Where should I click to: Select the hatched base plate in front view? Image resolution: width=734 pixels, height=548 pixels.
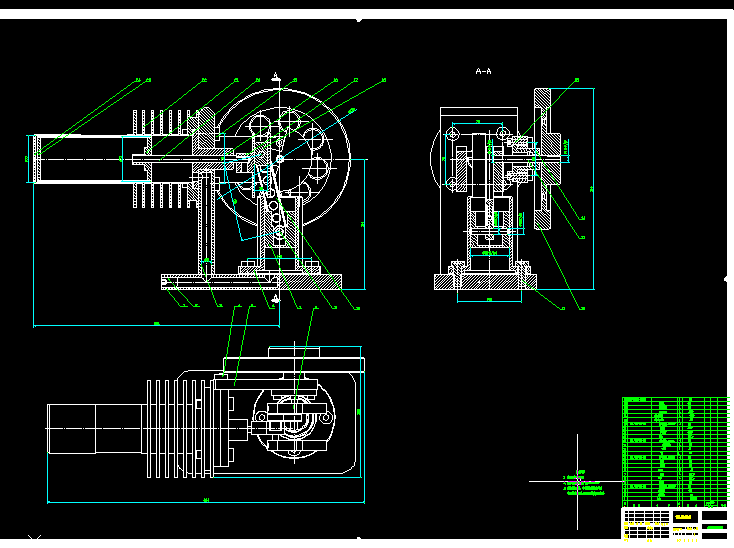pos(251,282)
